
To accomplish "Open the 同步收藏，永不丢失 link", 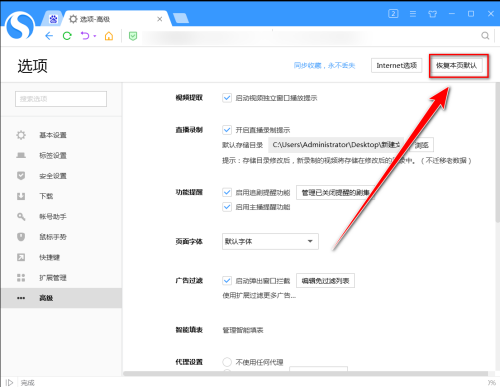I will point(324,65).
